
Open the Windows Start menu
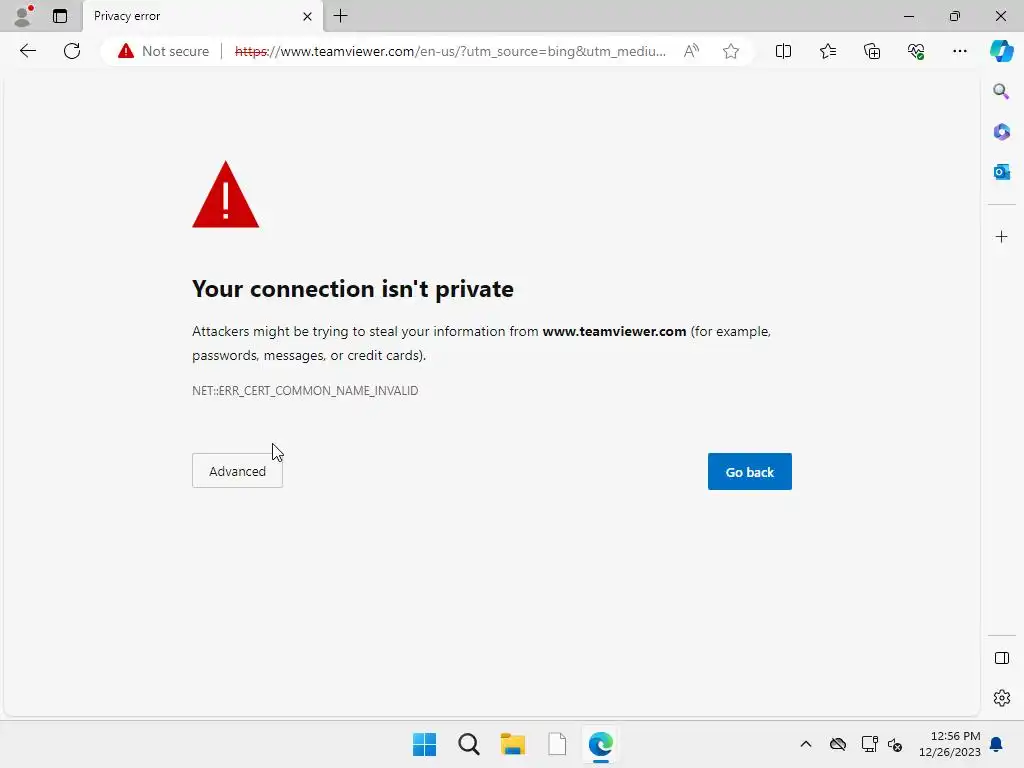[x=424, y=744]
